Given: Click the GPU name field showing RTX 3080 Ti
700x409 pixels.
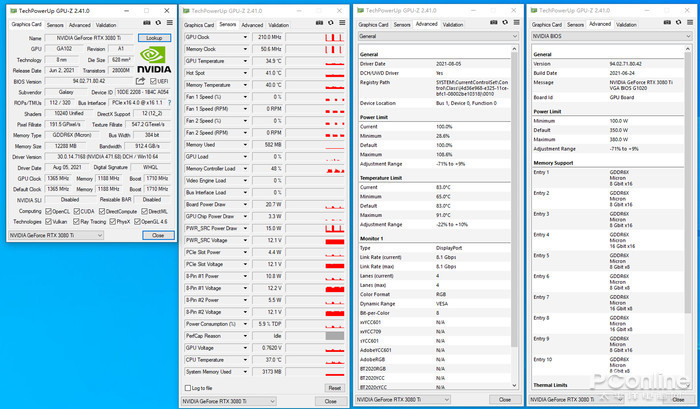Looking at the screenshot, I should (88, 38).
